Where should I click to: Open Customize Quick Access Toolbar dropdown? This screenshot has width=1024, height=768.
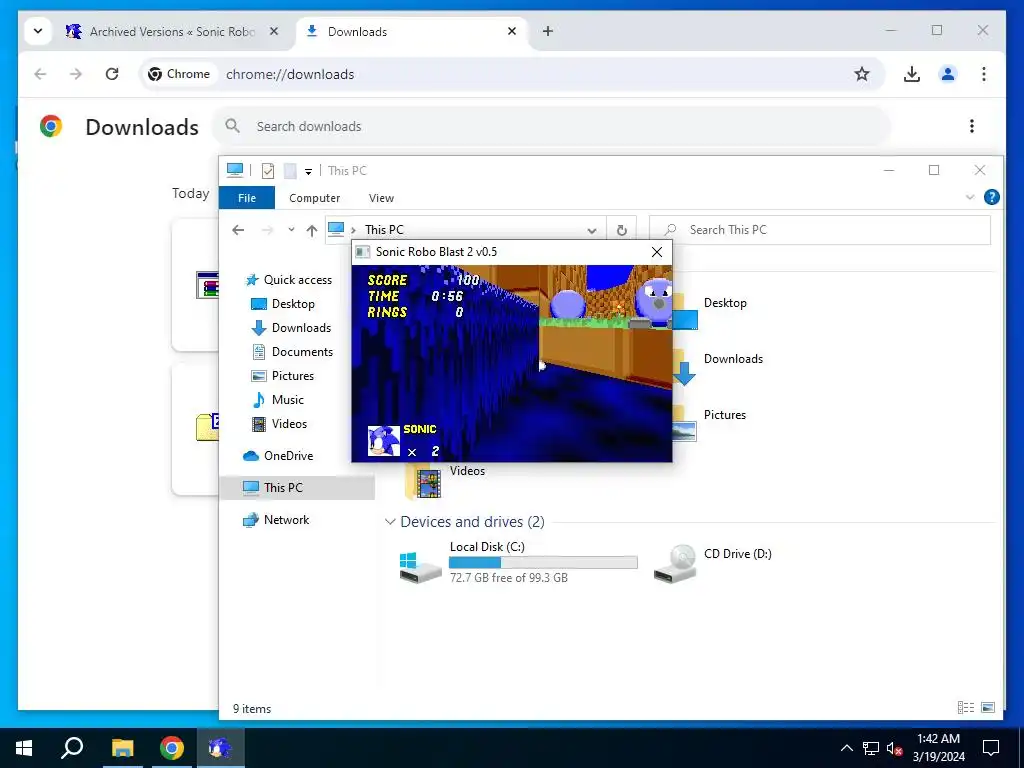click(308, 172)
